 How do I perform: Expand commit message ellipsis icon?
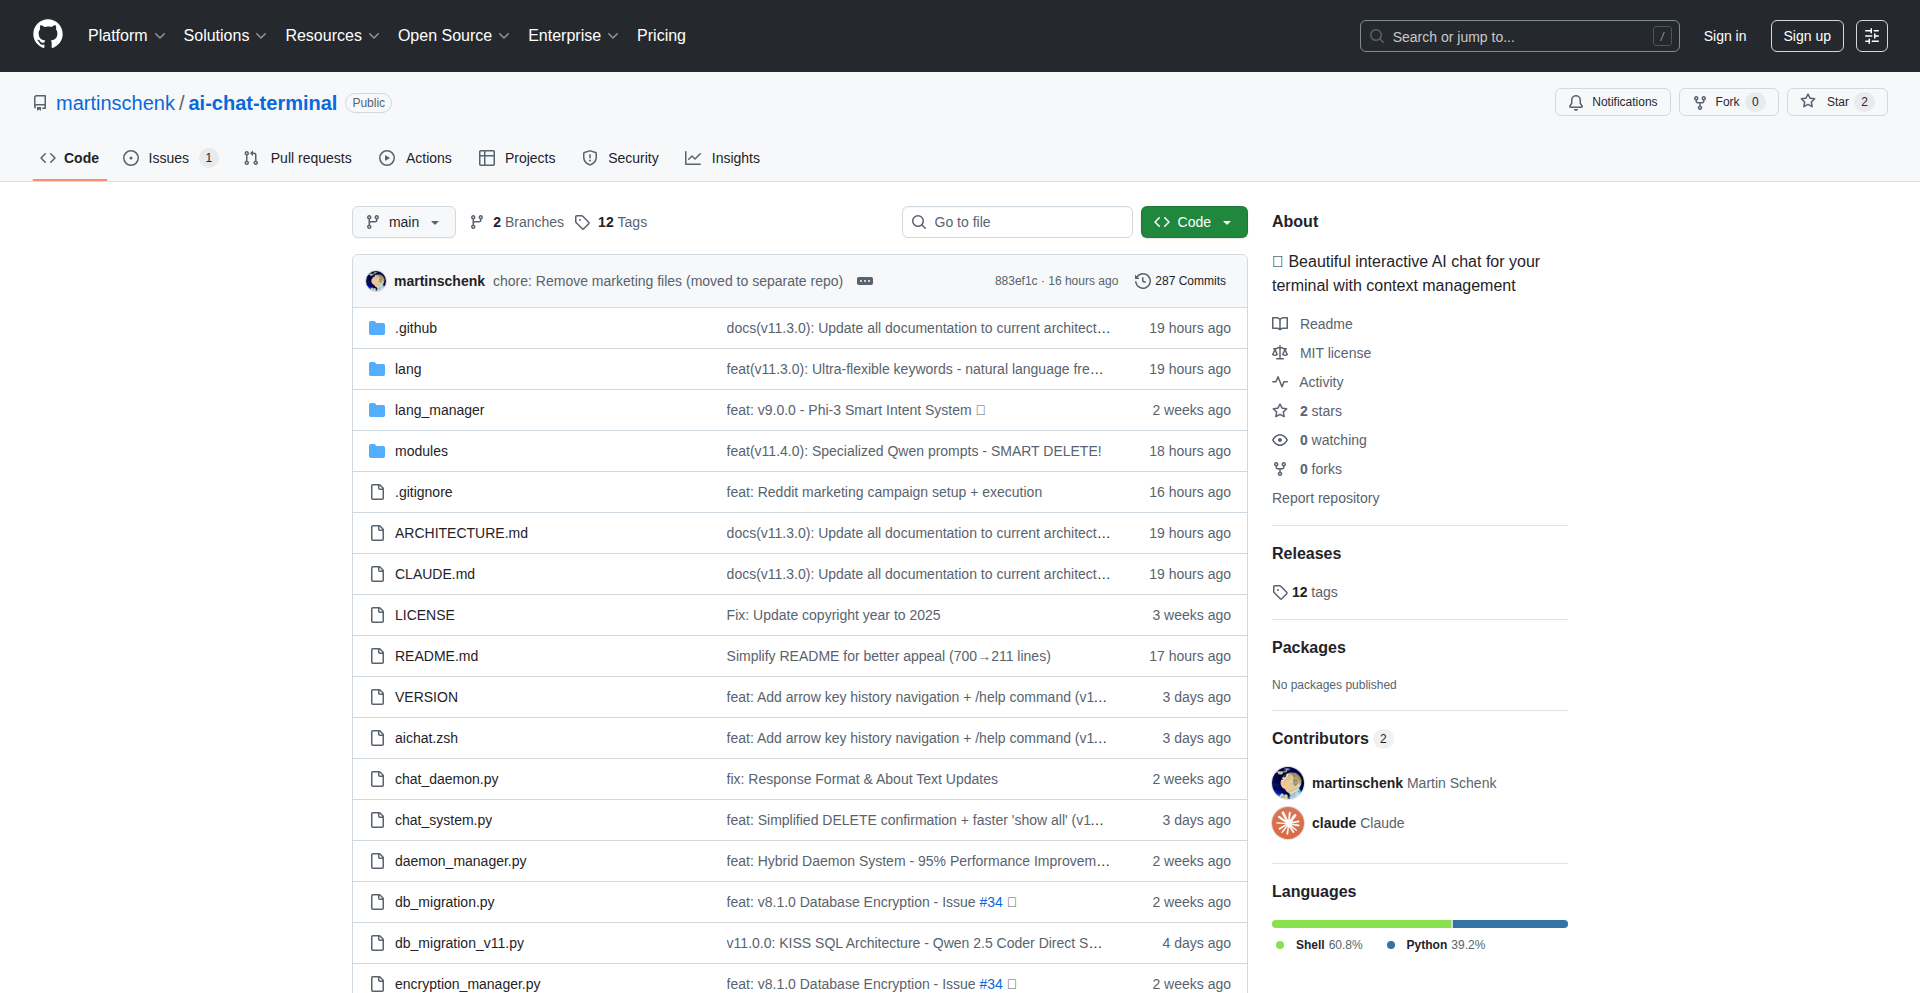tap(865, 281)
